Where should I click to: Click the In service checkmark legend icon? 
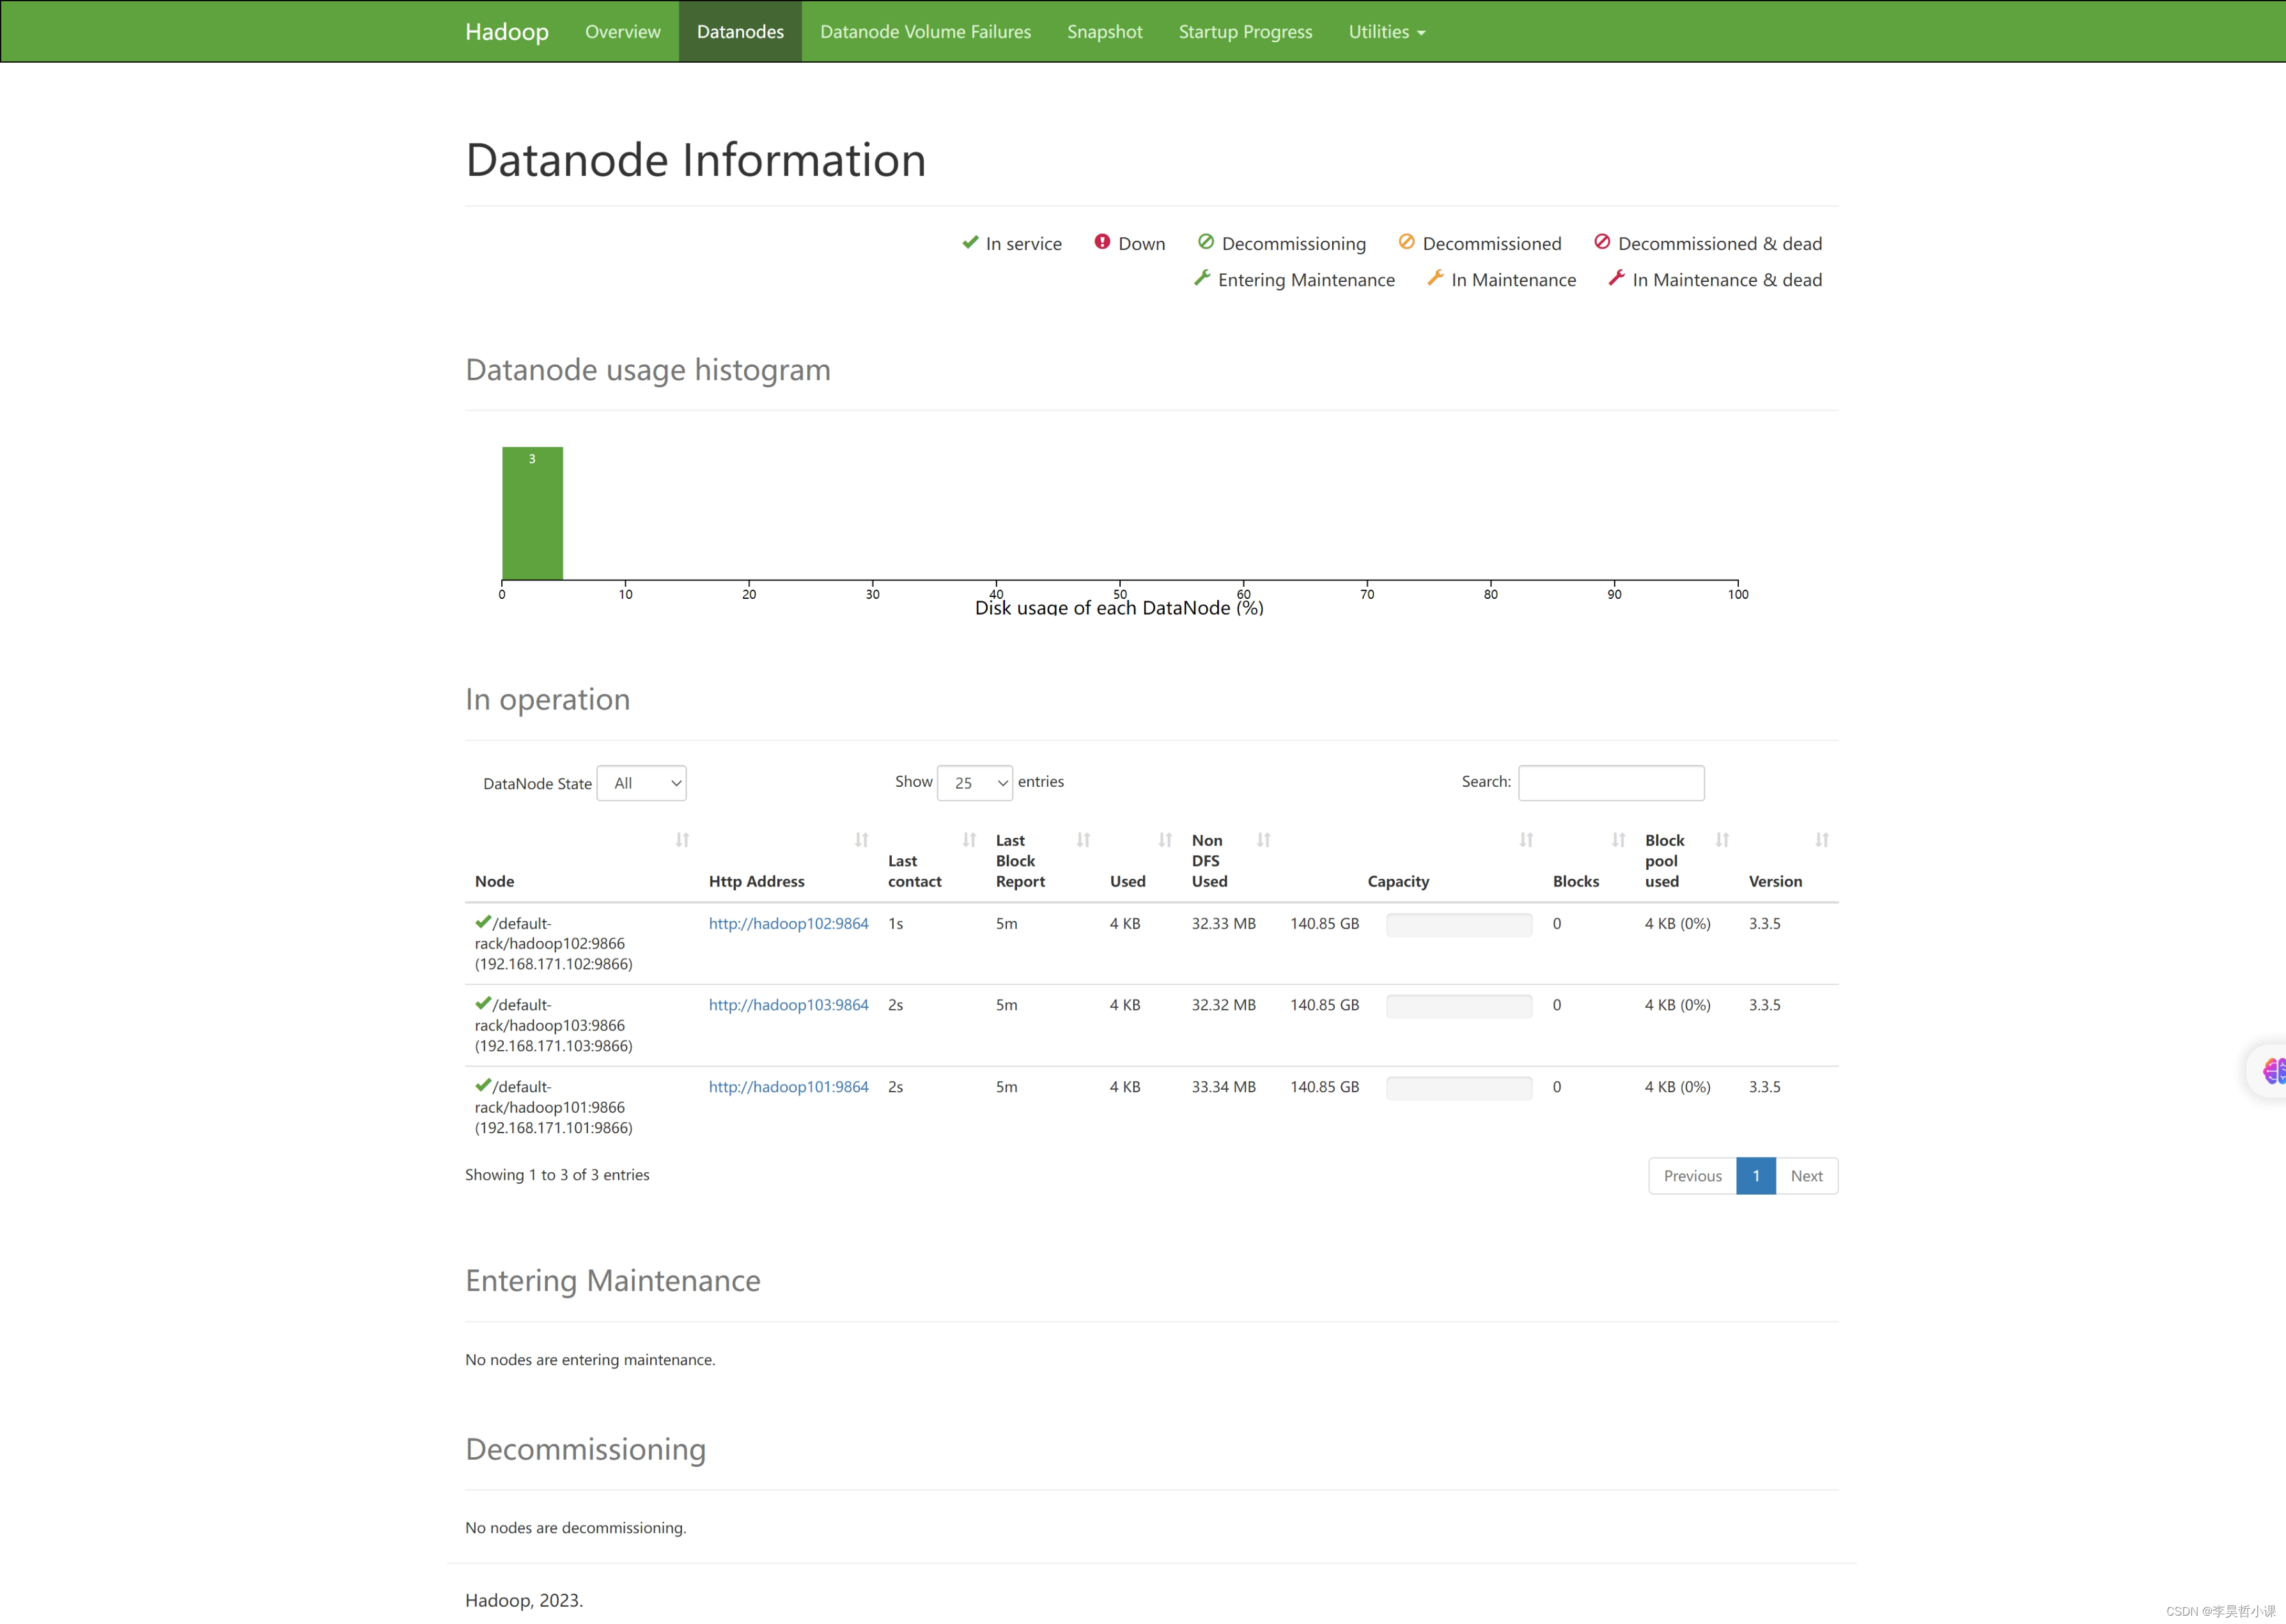(x=970, y=242)
